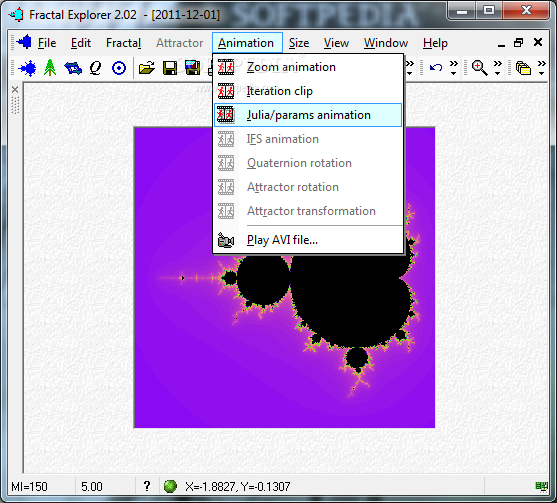Click the green tree IFS fractal icon

[50, 67]
